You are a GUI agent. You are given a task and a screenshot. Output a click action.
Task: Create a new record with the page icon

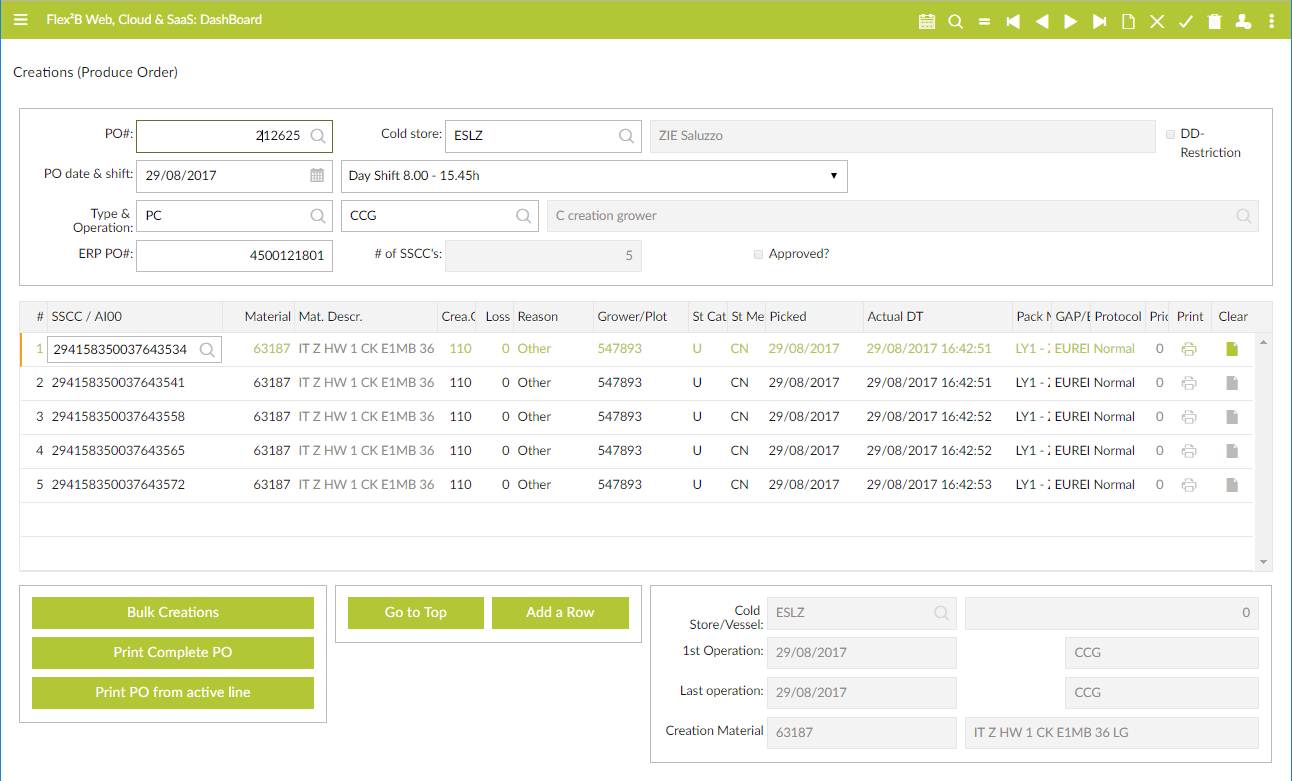(1128, 21)
